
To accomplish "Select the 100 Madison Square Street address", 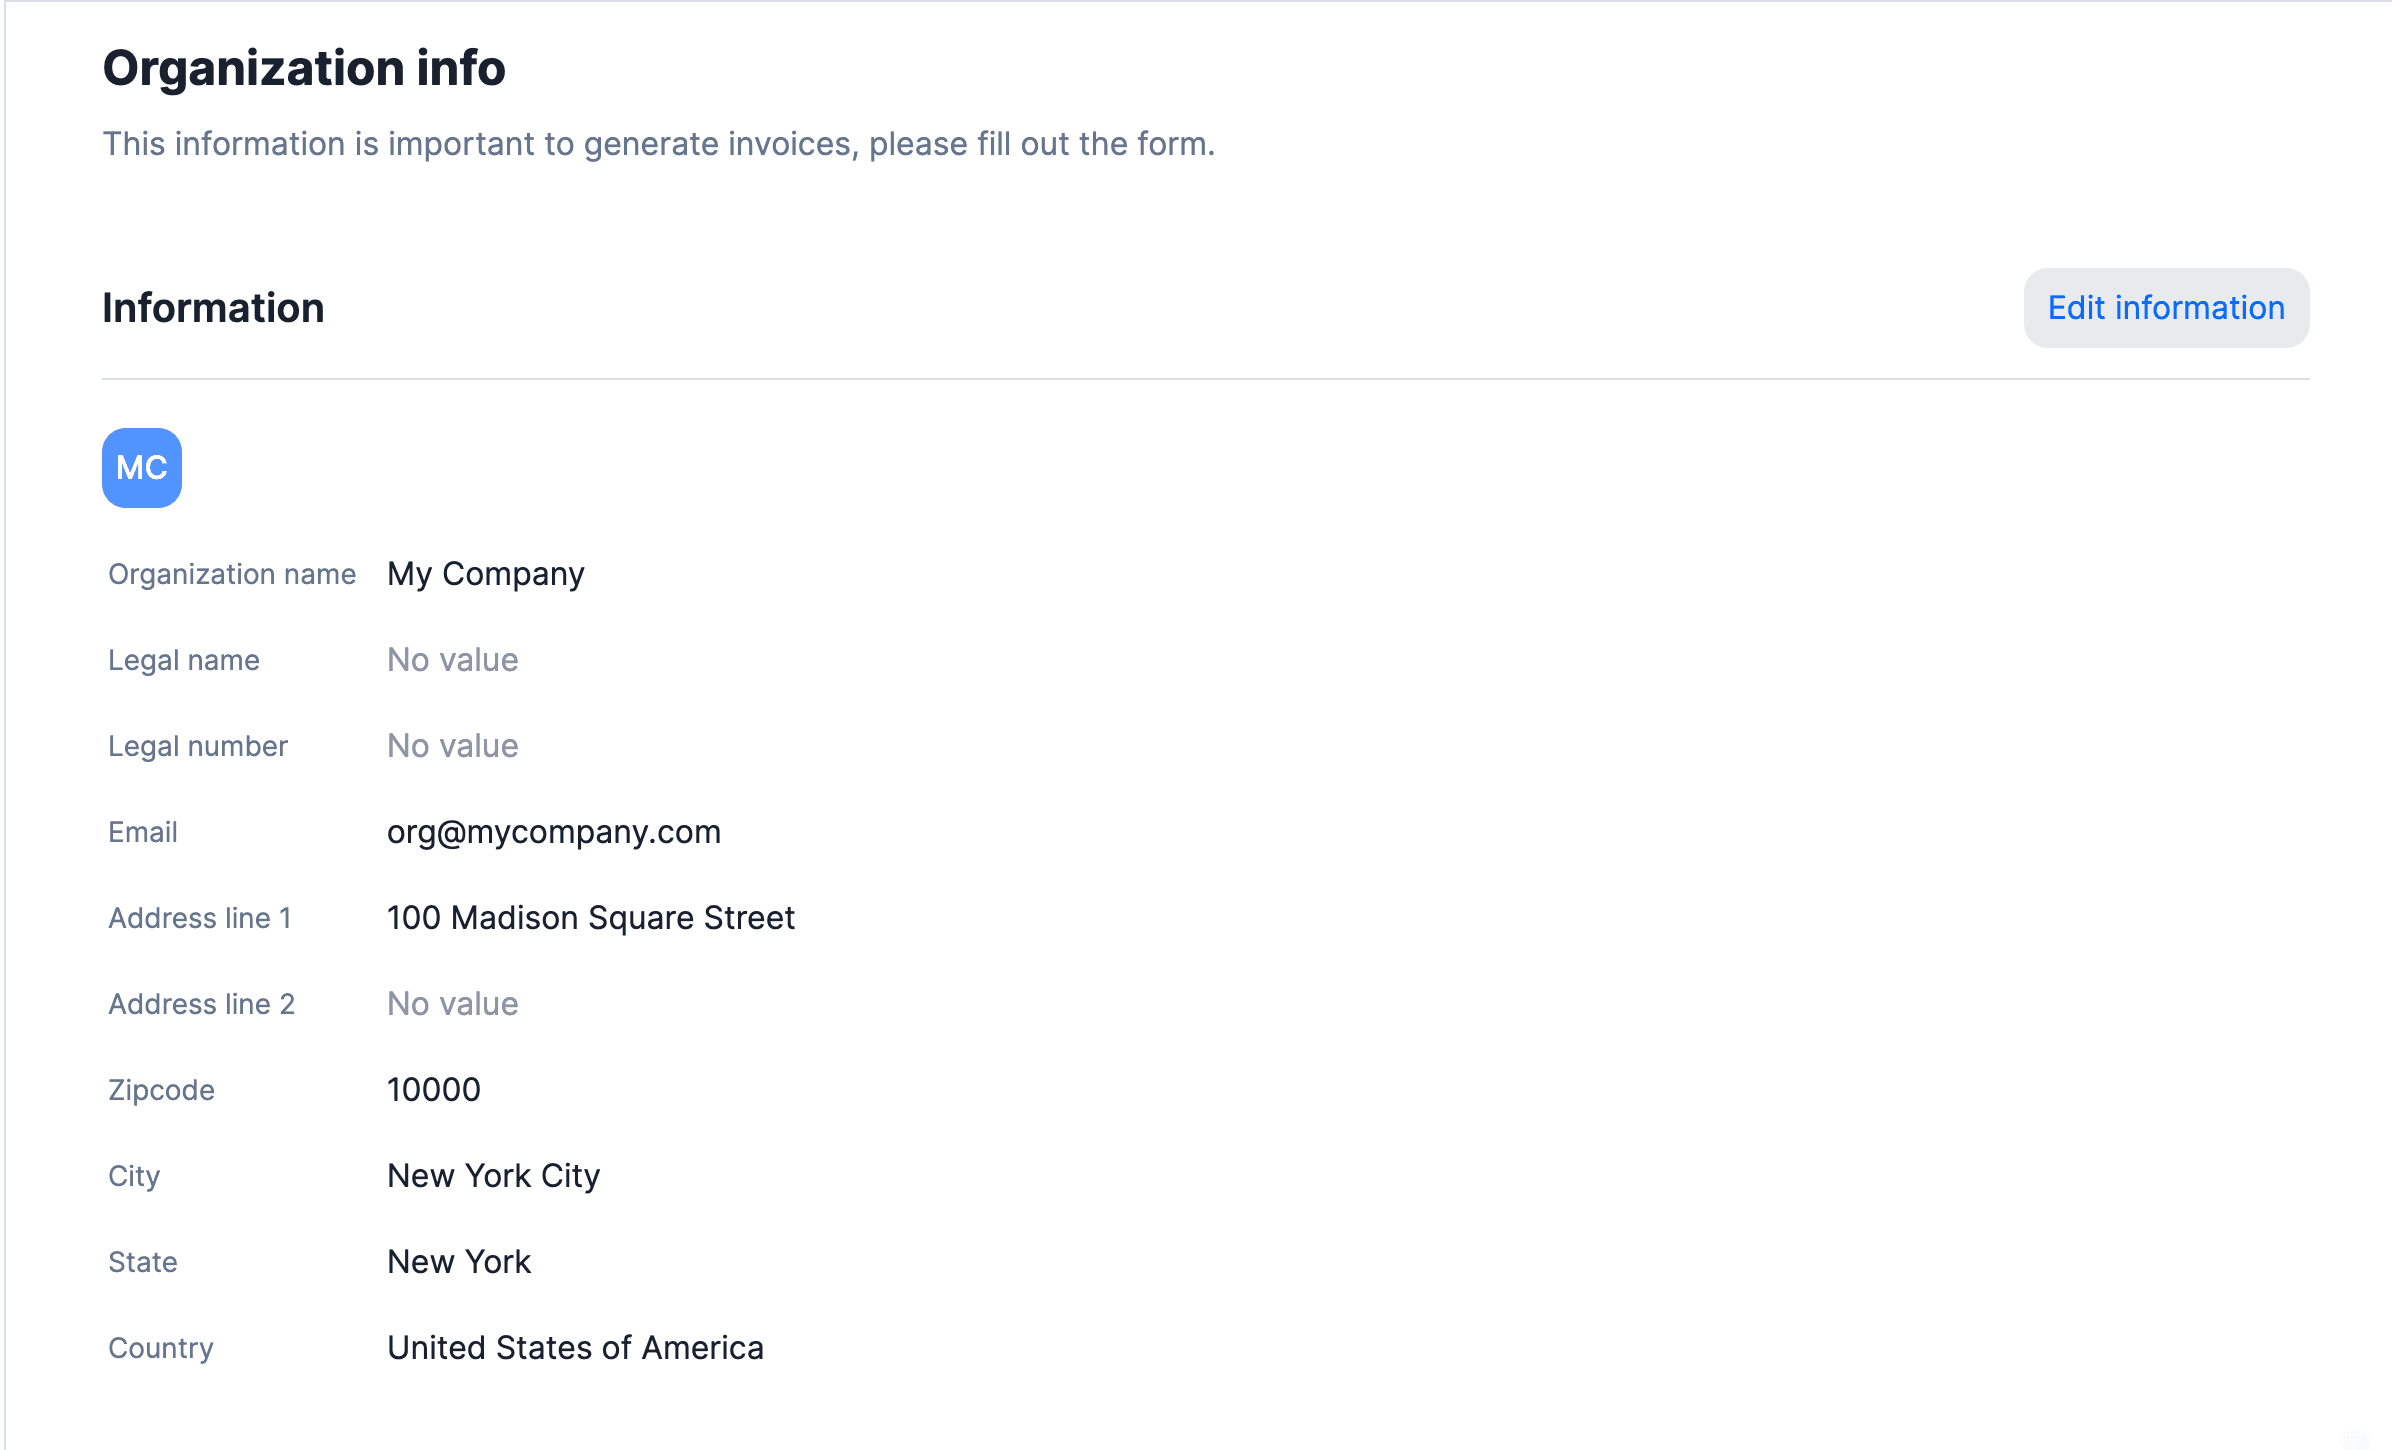I will tap(591, 918).
